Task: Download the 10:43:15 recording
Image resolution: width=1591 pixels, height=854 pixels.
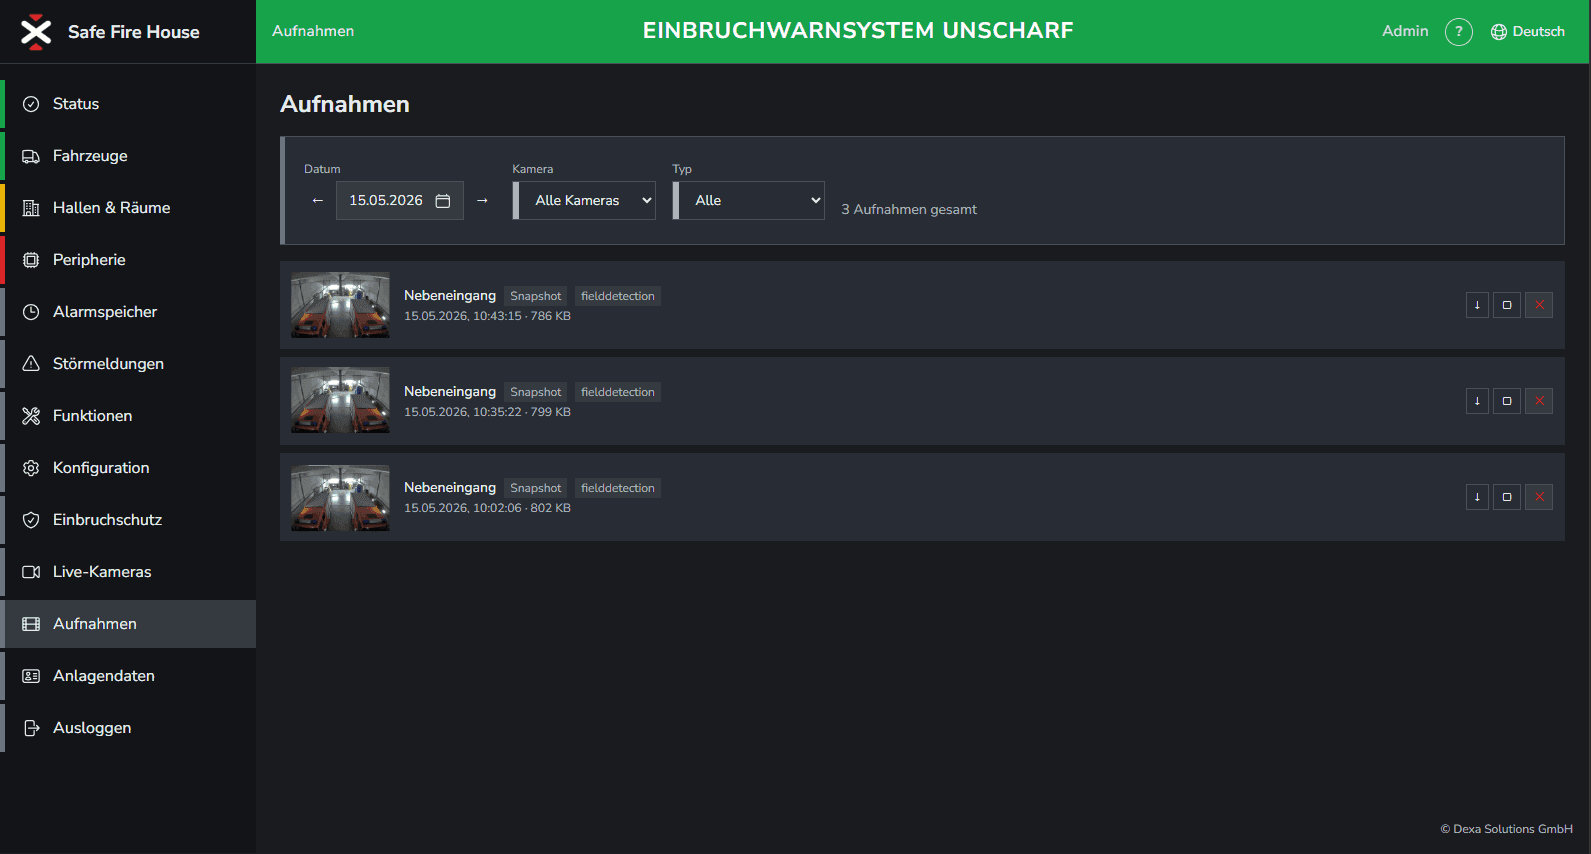Action: 1477,305
